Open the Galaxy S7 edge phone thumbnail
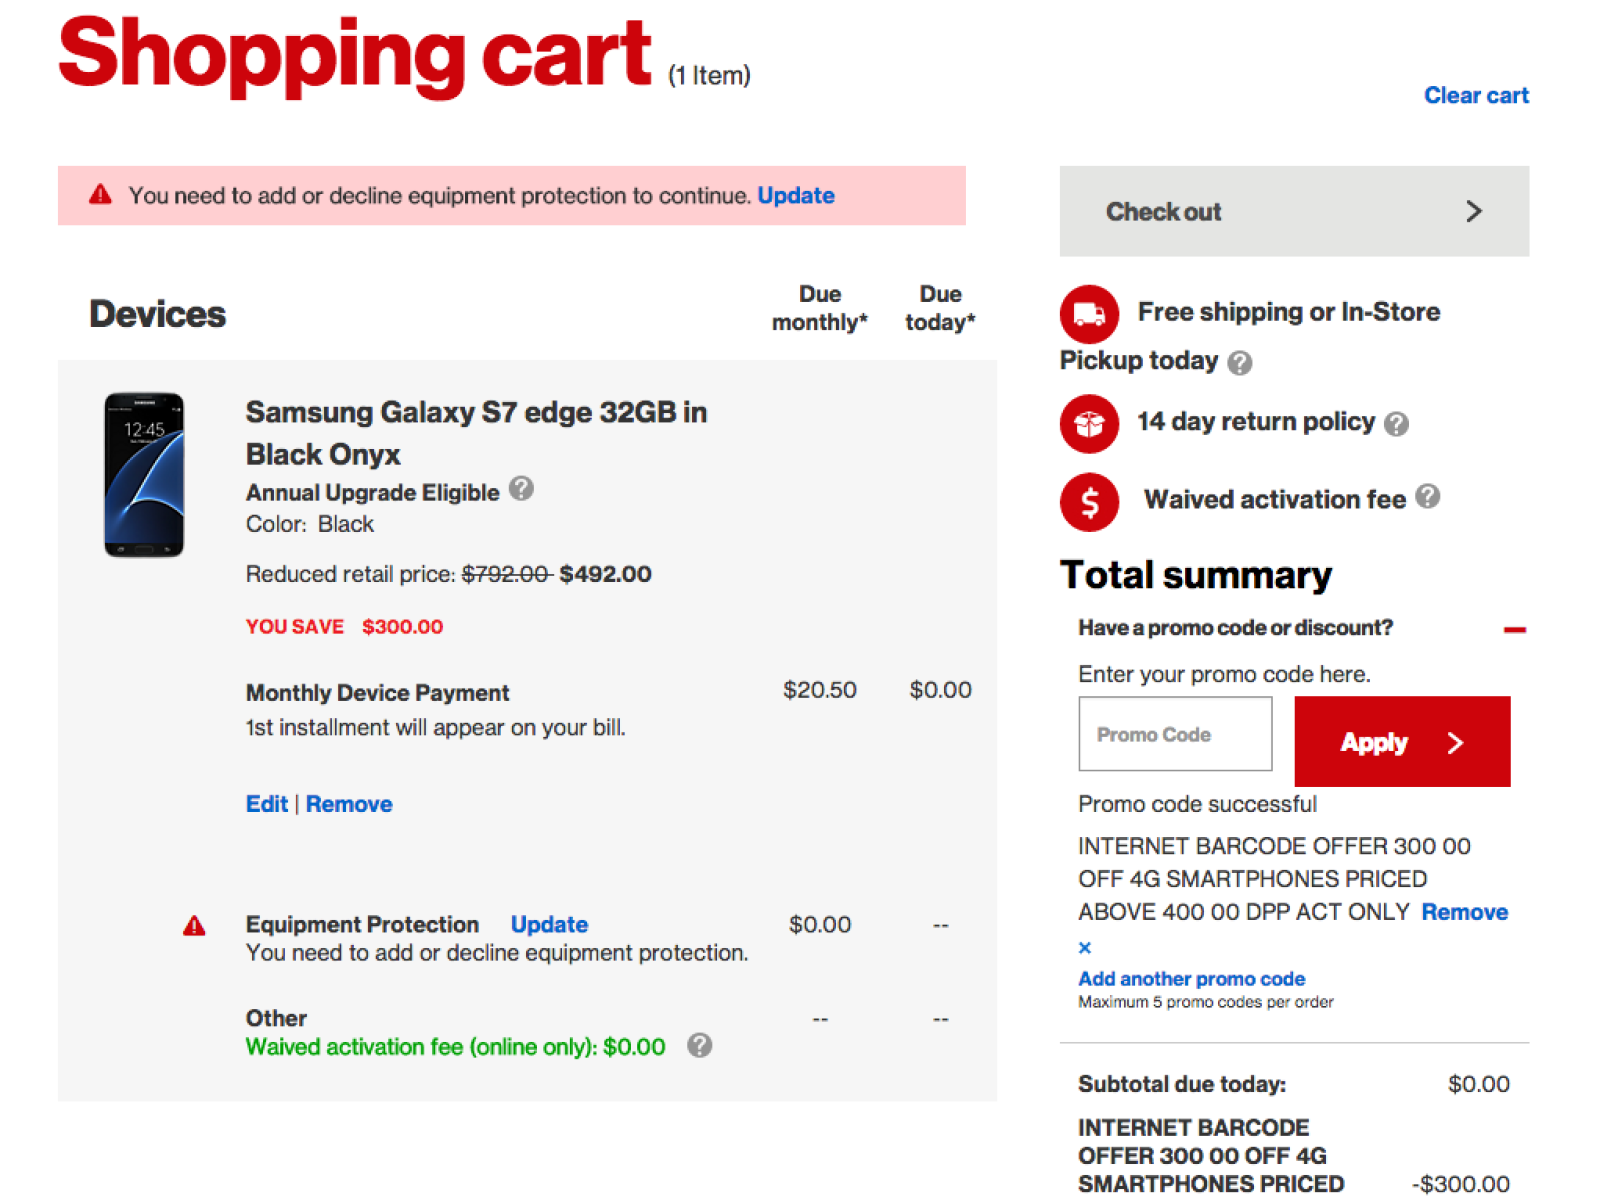Screen dimensions: 1600x1200 (144, 475)
